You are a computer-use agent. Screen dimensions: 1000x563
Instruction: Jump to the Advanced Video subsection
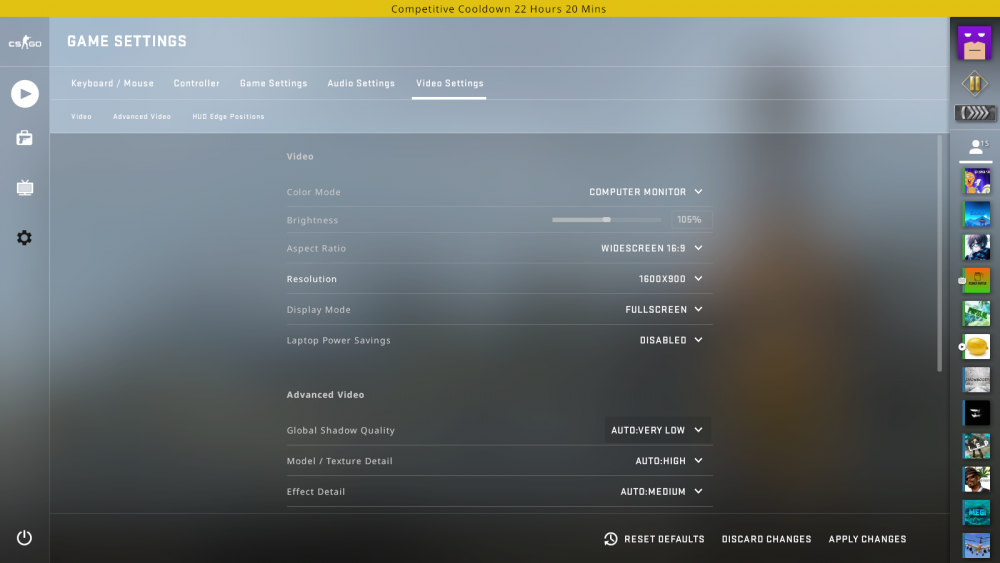(142, 117)
